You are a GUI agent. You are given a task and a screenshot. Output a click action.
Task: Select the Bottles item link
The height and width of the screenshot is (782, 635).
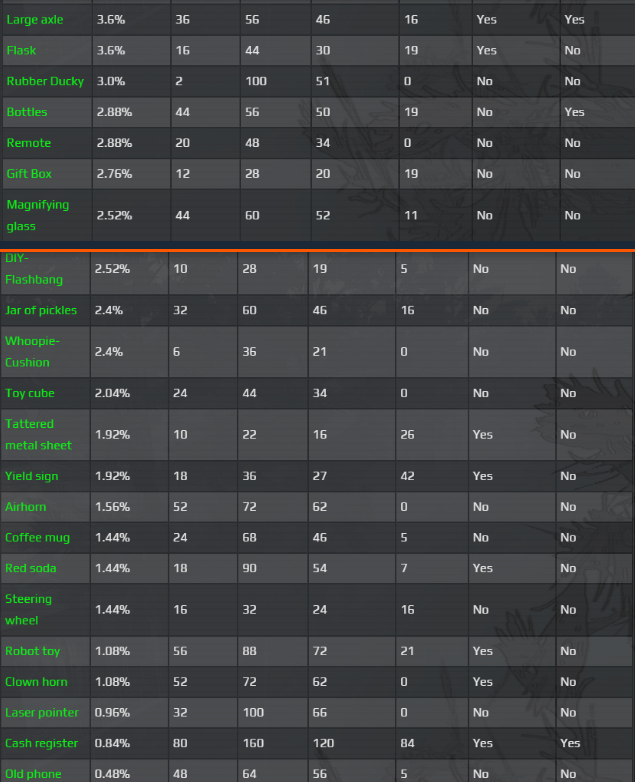[x=27, y=112]
